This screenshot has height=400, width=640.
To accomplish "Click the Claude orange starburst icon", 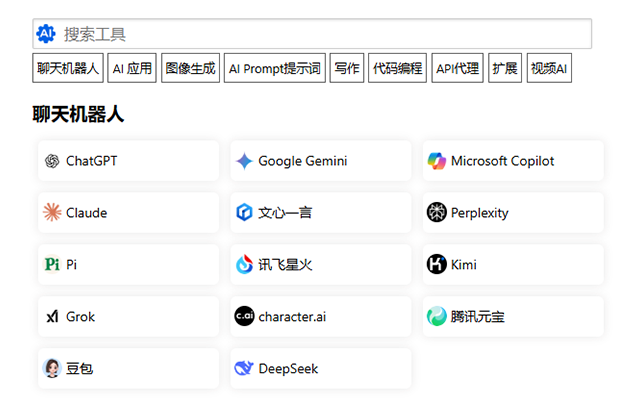I will tap(52, 213).
